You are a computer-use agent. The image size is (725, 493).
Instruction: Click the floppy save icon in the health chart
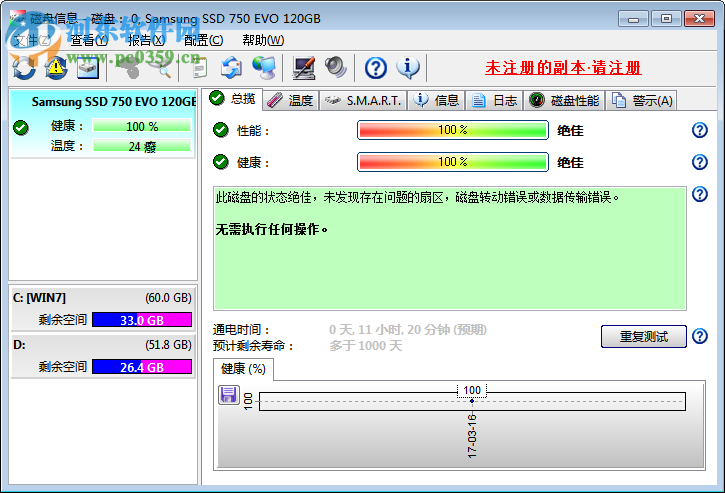pos(229,395)
